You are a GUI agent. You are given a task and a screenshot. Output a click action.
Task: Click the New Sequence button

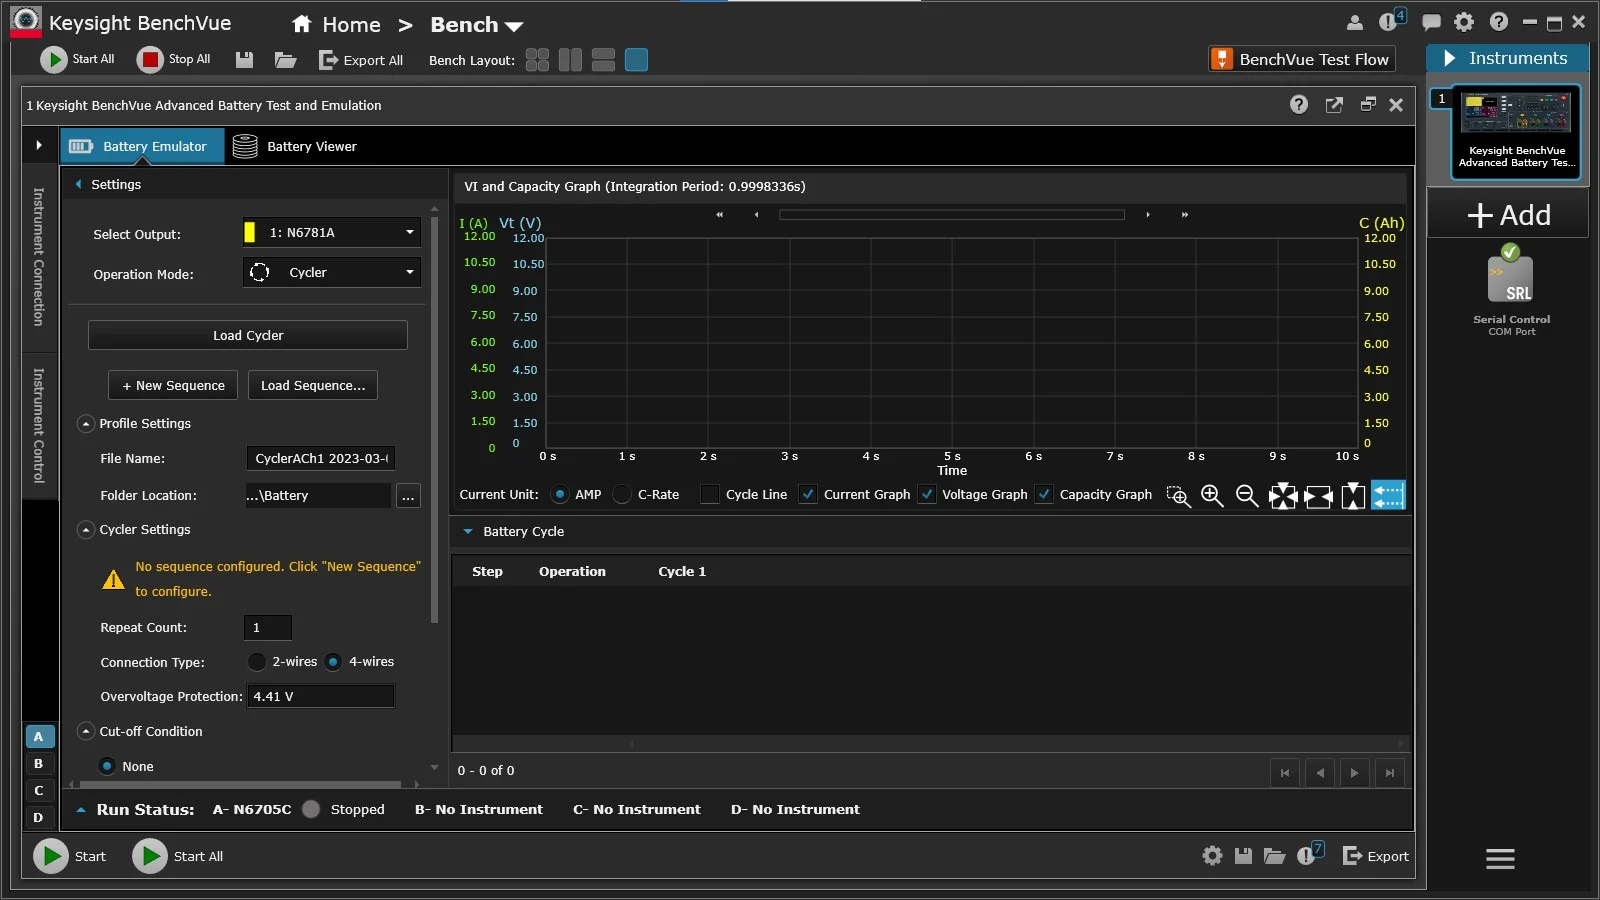pyautogui.click(x=173, y=385)
